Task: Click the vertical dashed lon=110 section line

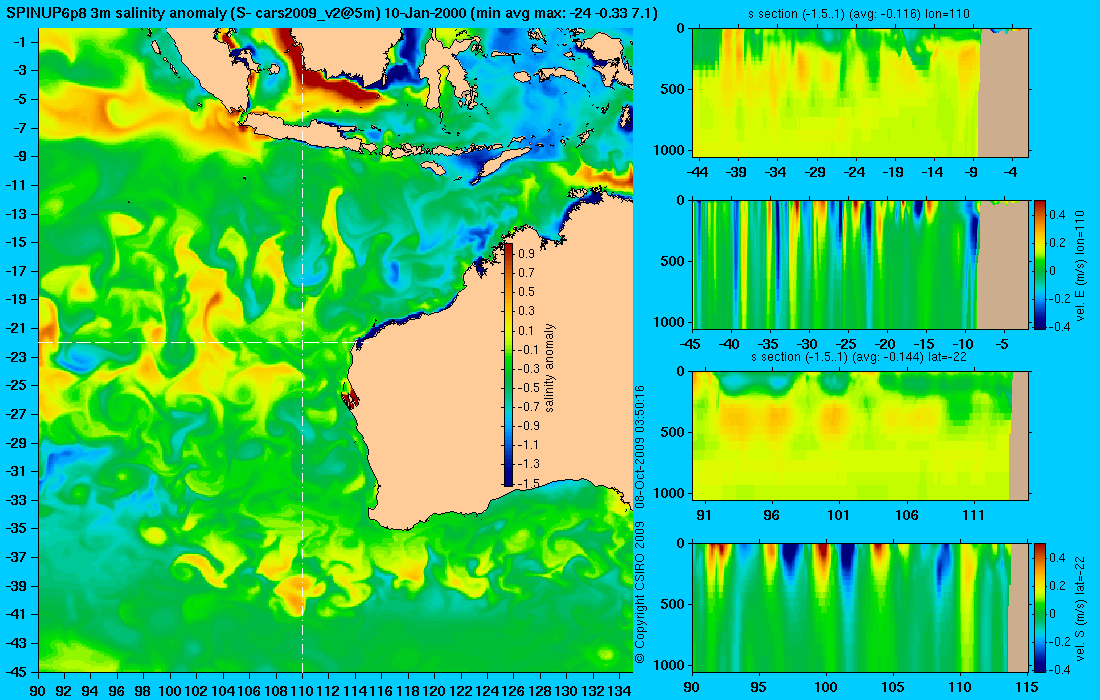Action: (302, 351)
